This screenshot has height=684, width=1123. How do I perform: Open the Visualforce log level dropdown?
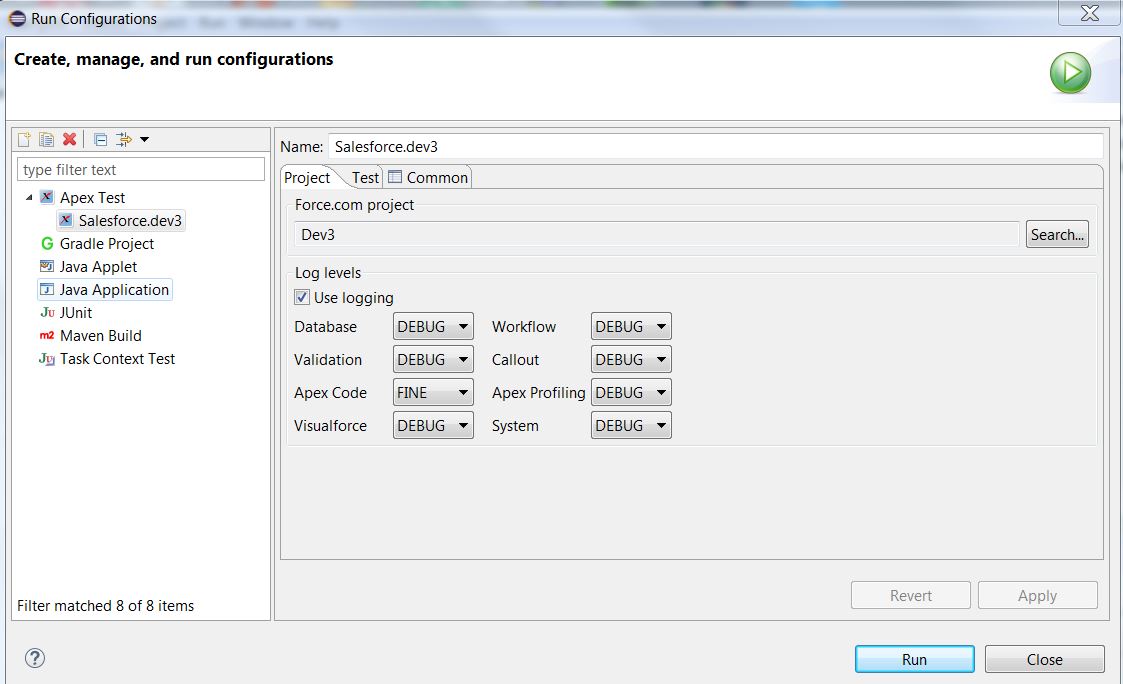[433, 425]
